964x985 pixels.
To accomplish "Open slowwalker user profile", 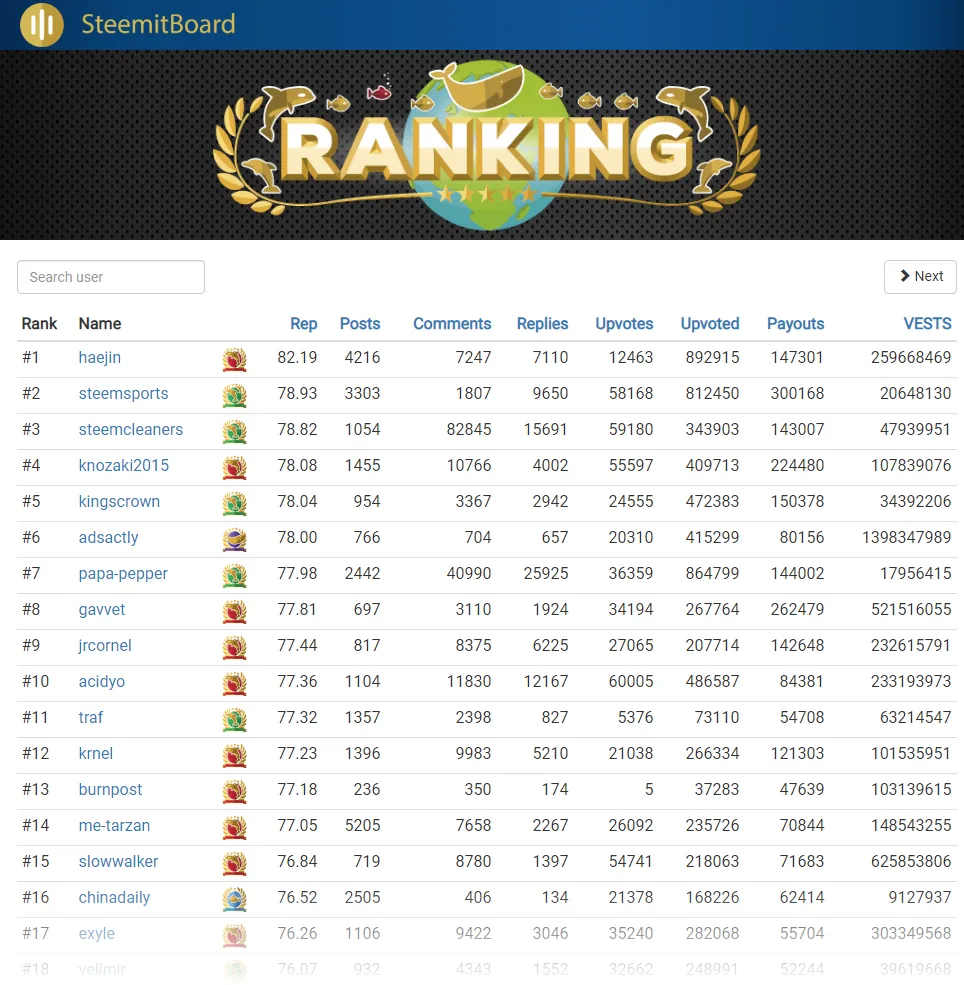I will point(118,861).
